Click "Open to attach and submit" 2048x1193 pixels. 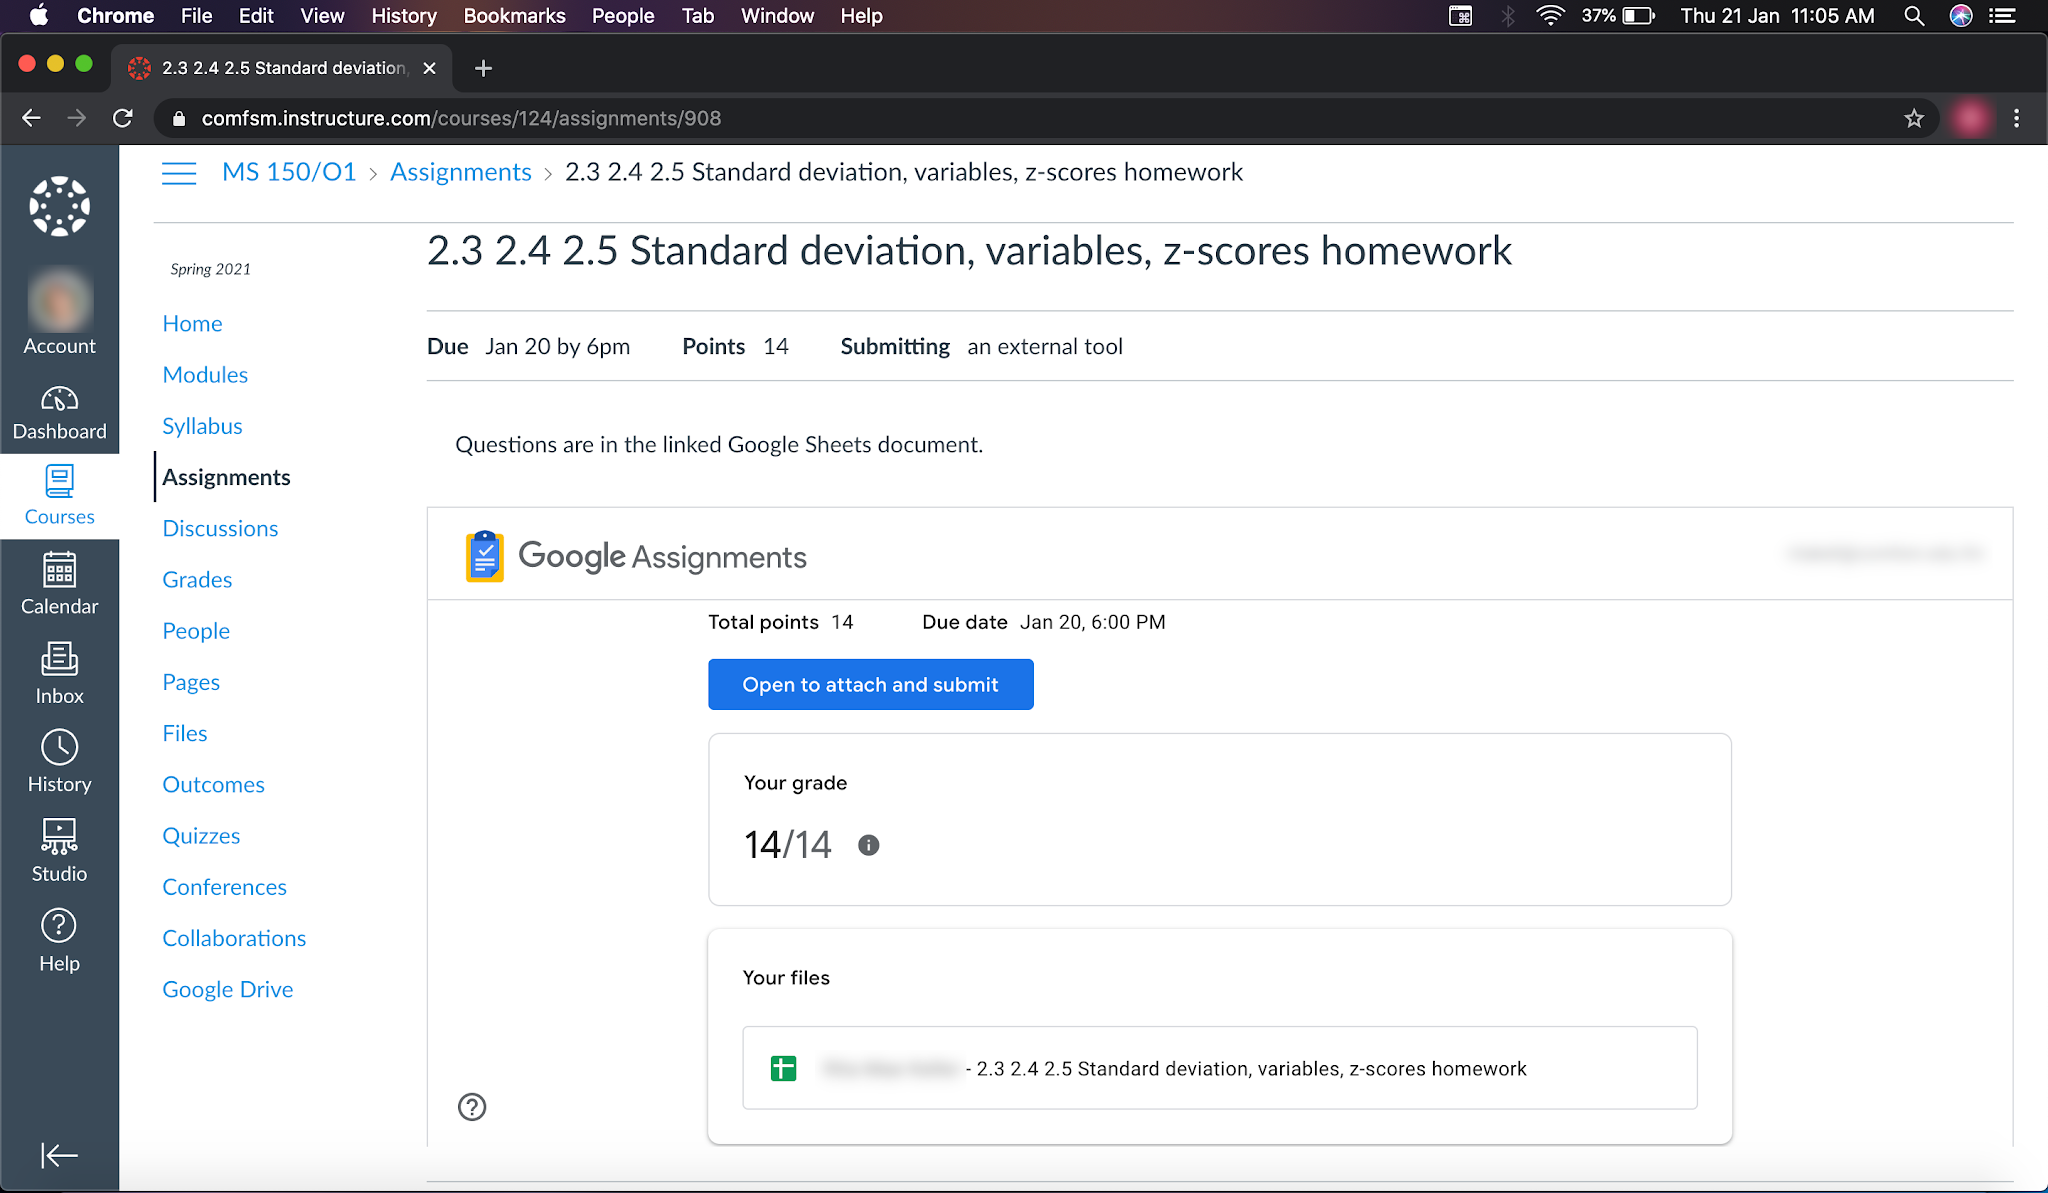tap(869, 684)
